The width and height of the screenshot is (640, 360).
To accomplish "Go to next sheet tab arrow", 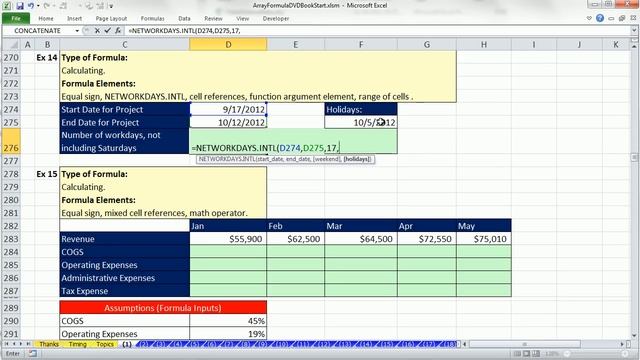I will coord(21,344).
